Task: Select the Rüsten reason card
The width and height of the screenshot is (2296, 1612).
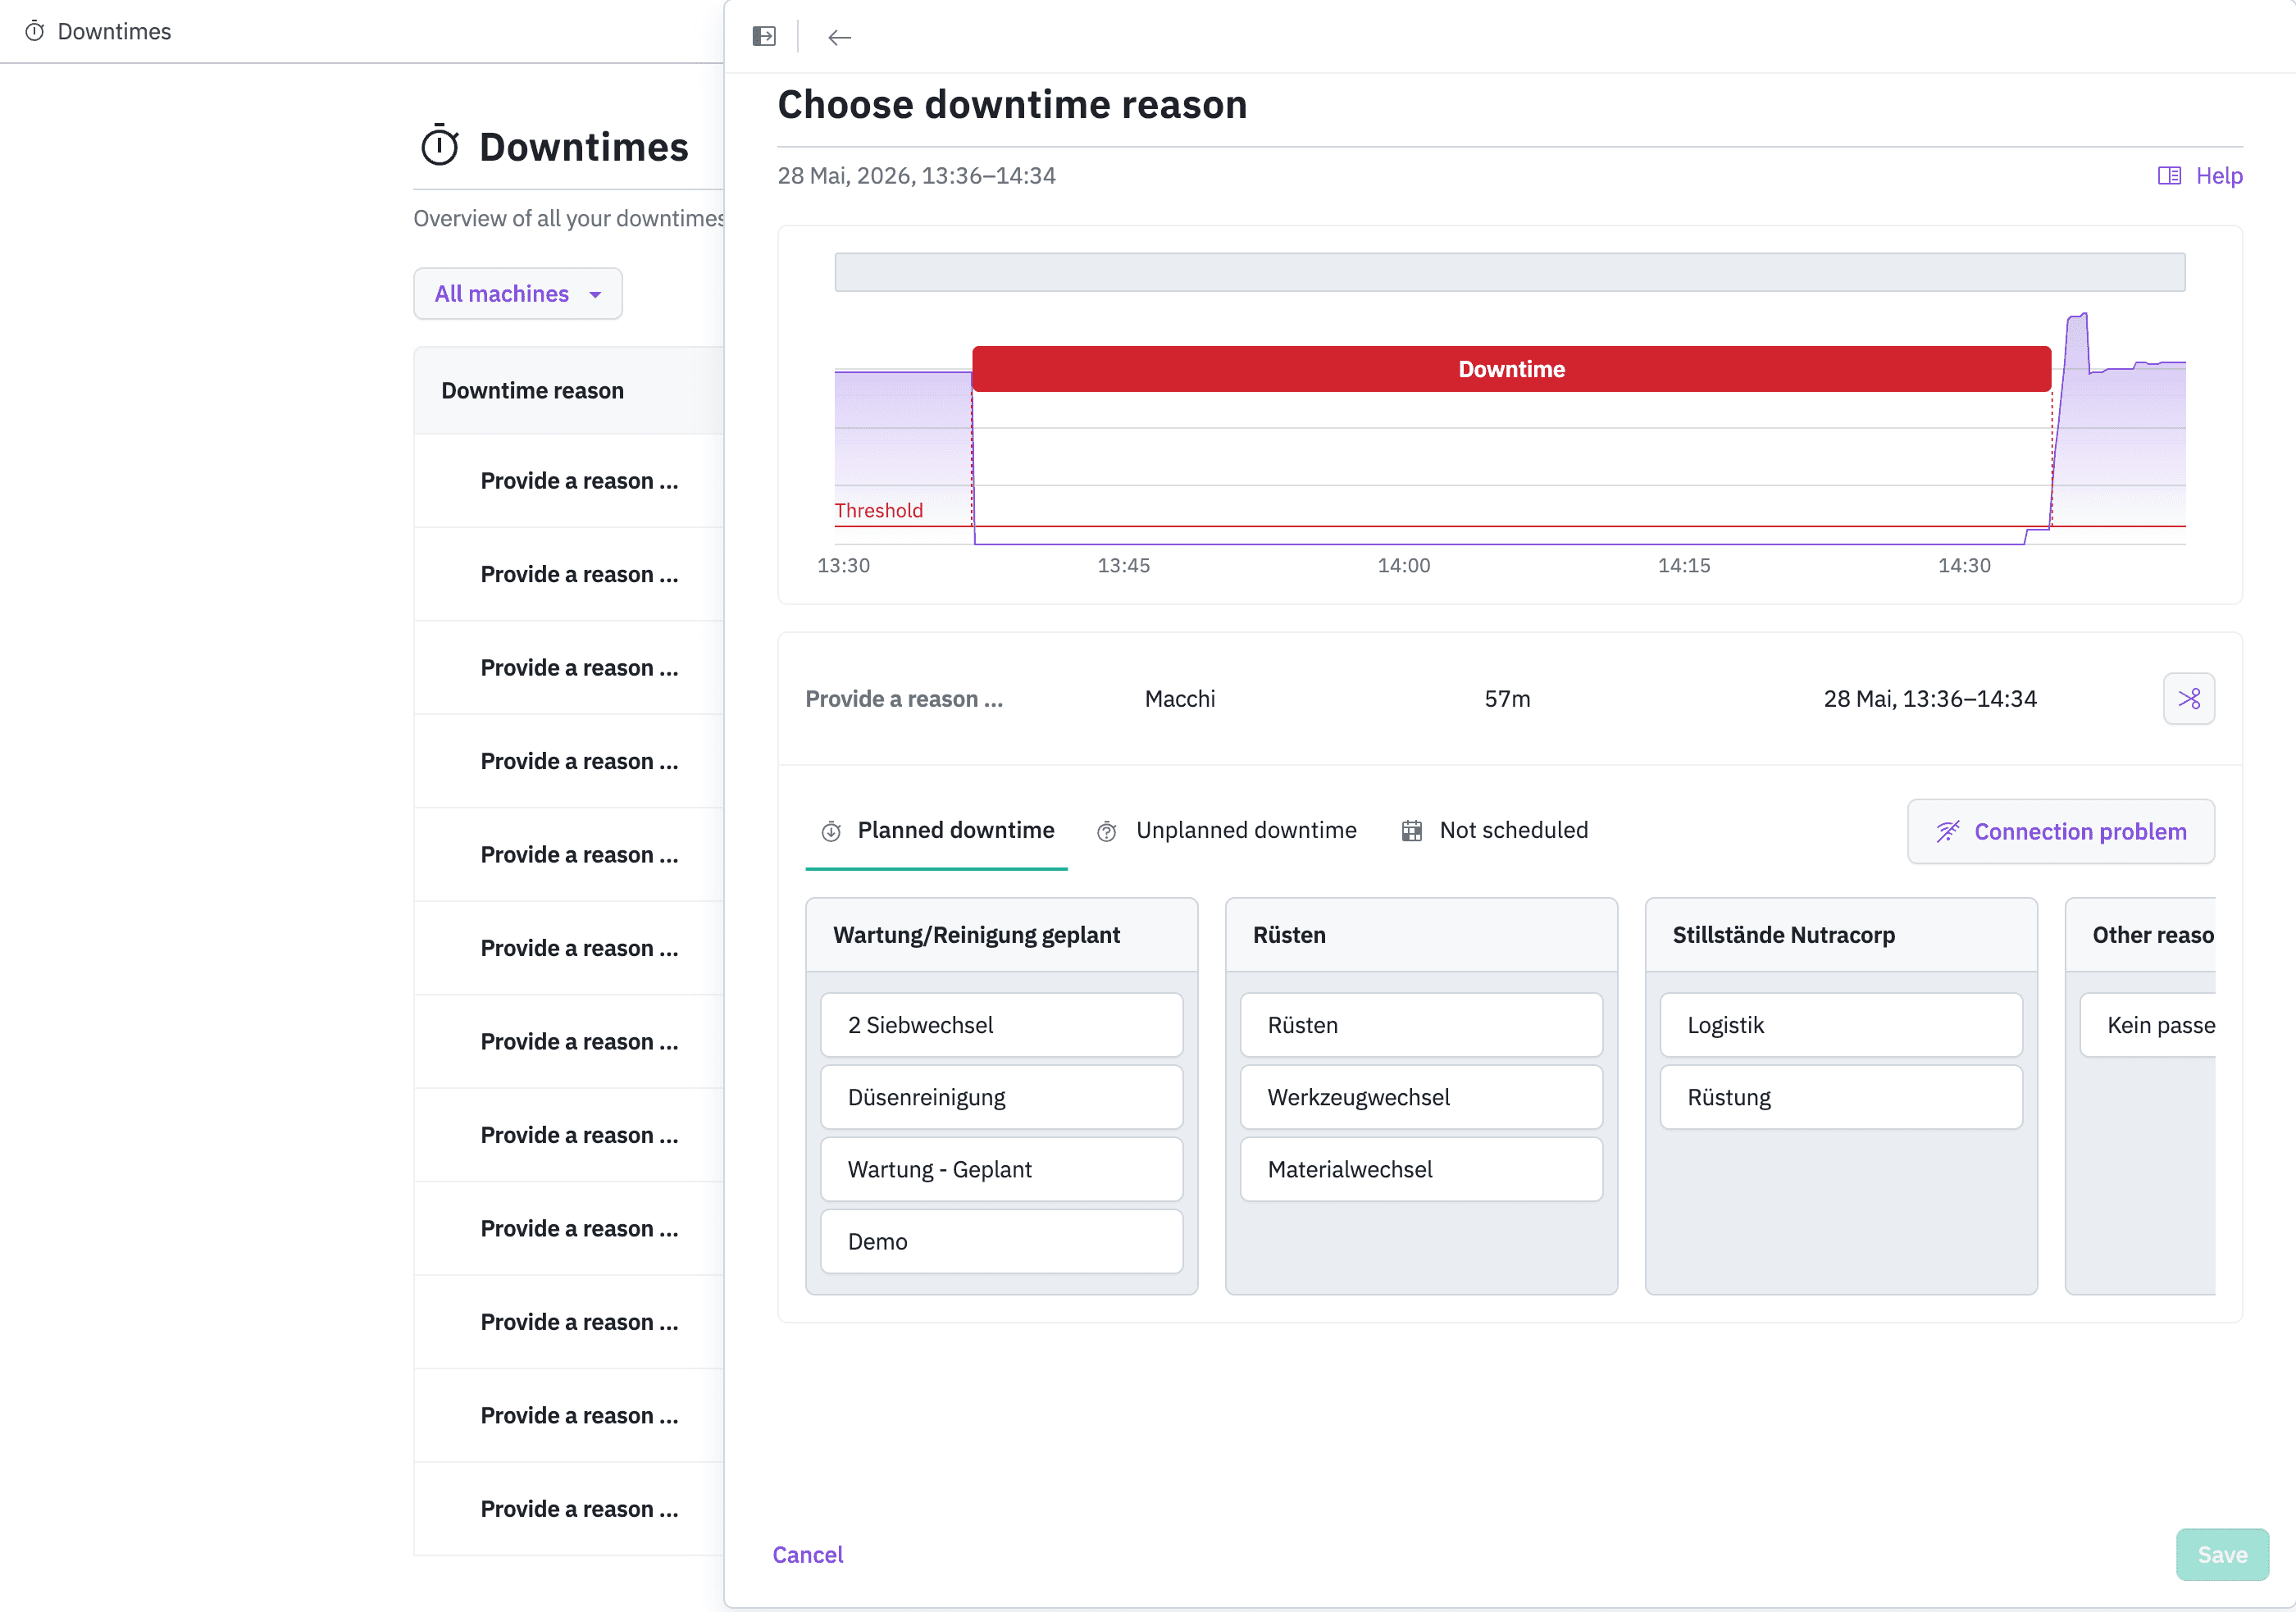Action: 1421,1025
